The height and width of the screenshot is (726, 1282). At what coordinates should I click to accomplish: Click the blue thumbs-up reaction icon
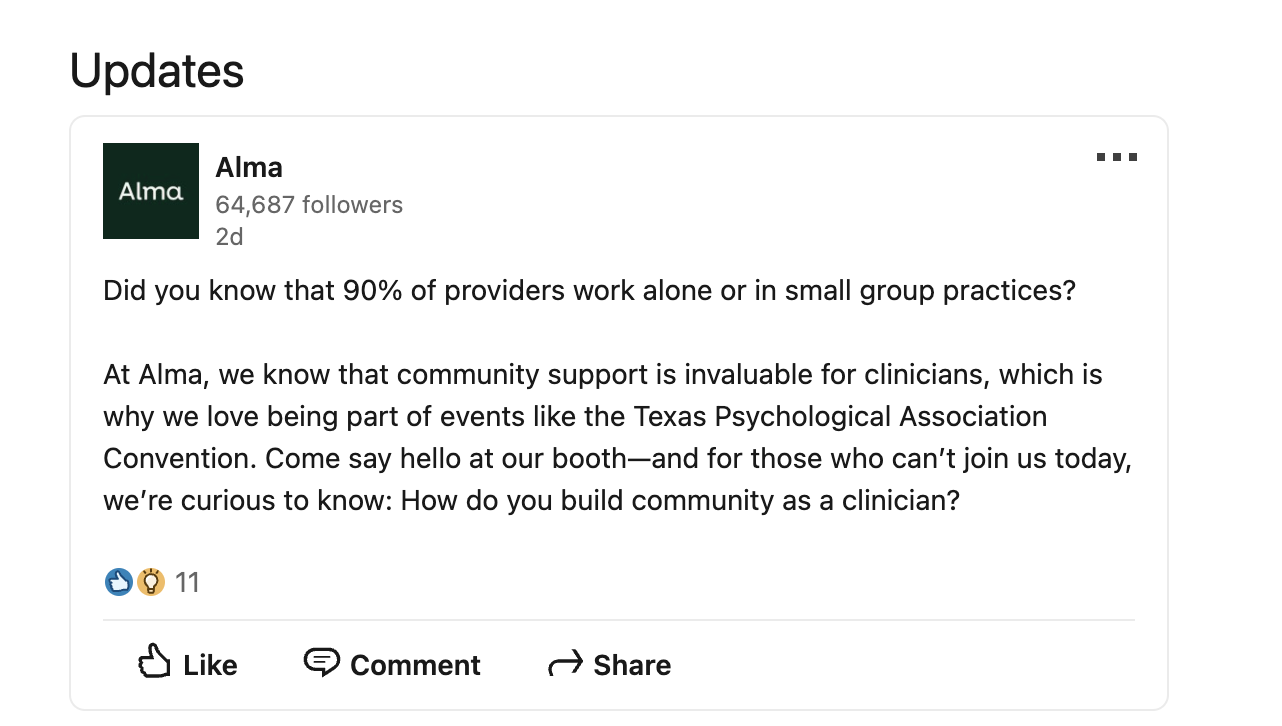(119, 582)
